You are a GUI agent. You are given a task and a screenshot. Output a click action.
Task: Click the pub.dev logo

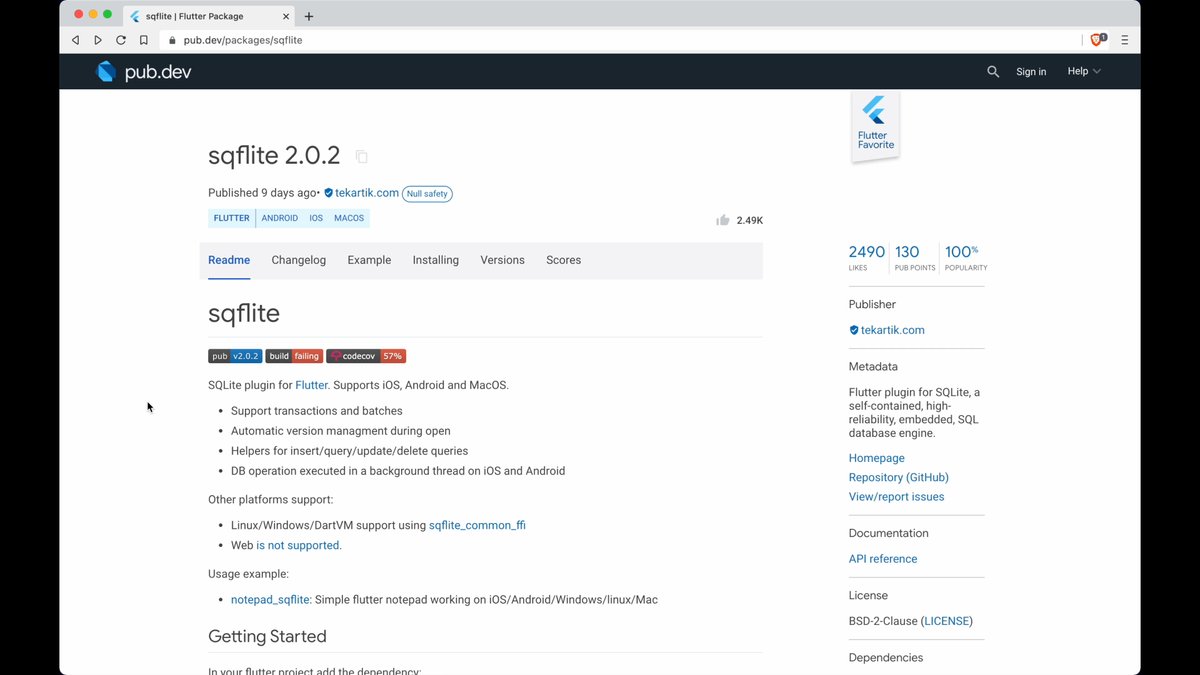point(142,72)
